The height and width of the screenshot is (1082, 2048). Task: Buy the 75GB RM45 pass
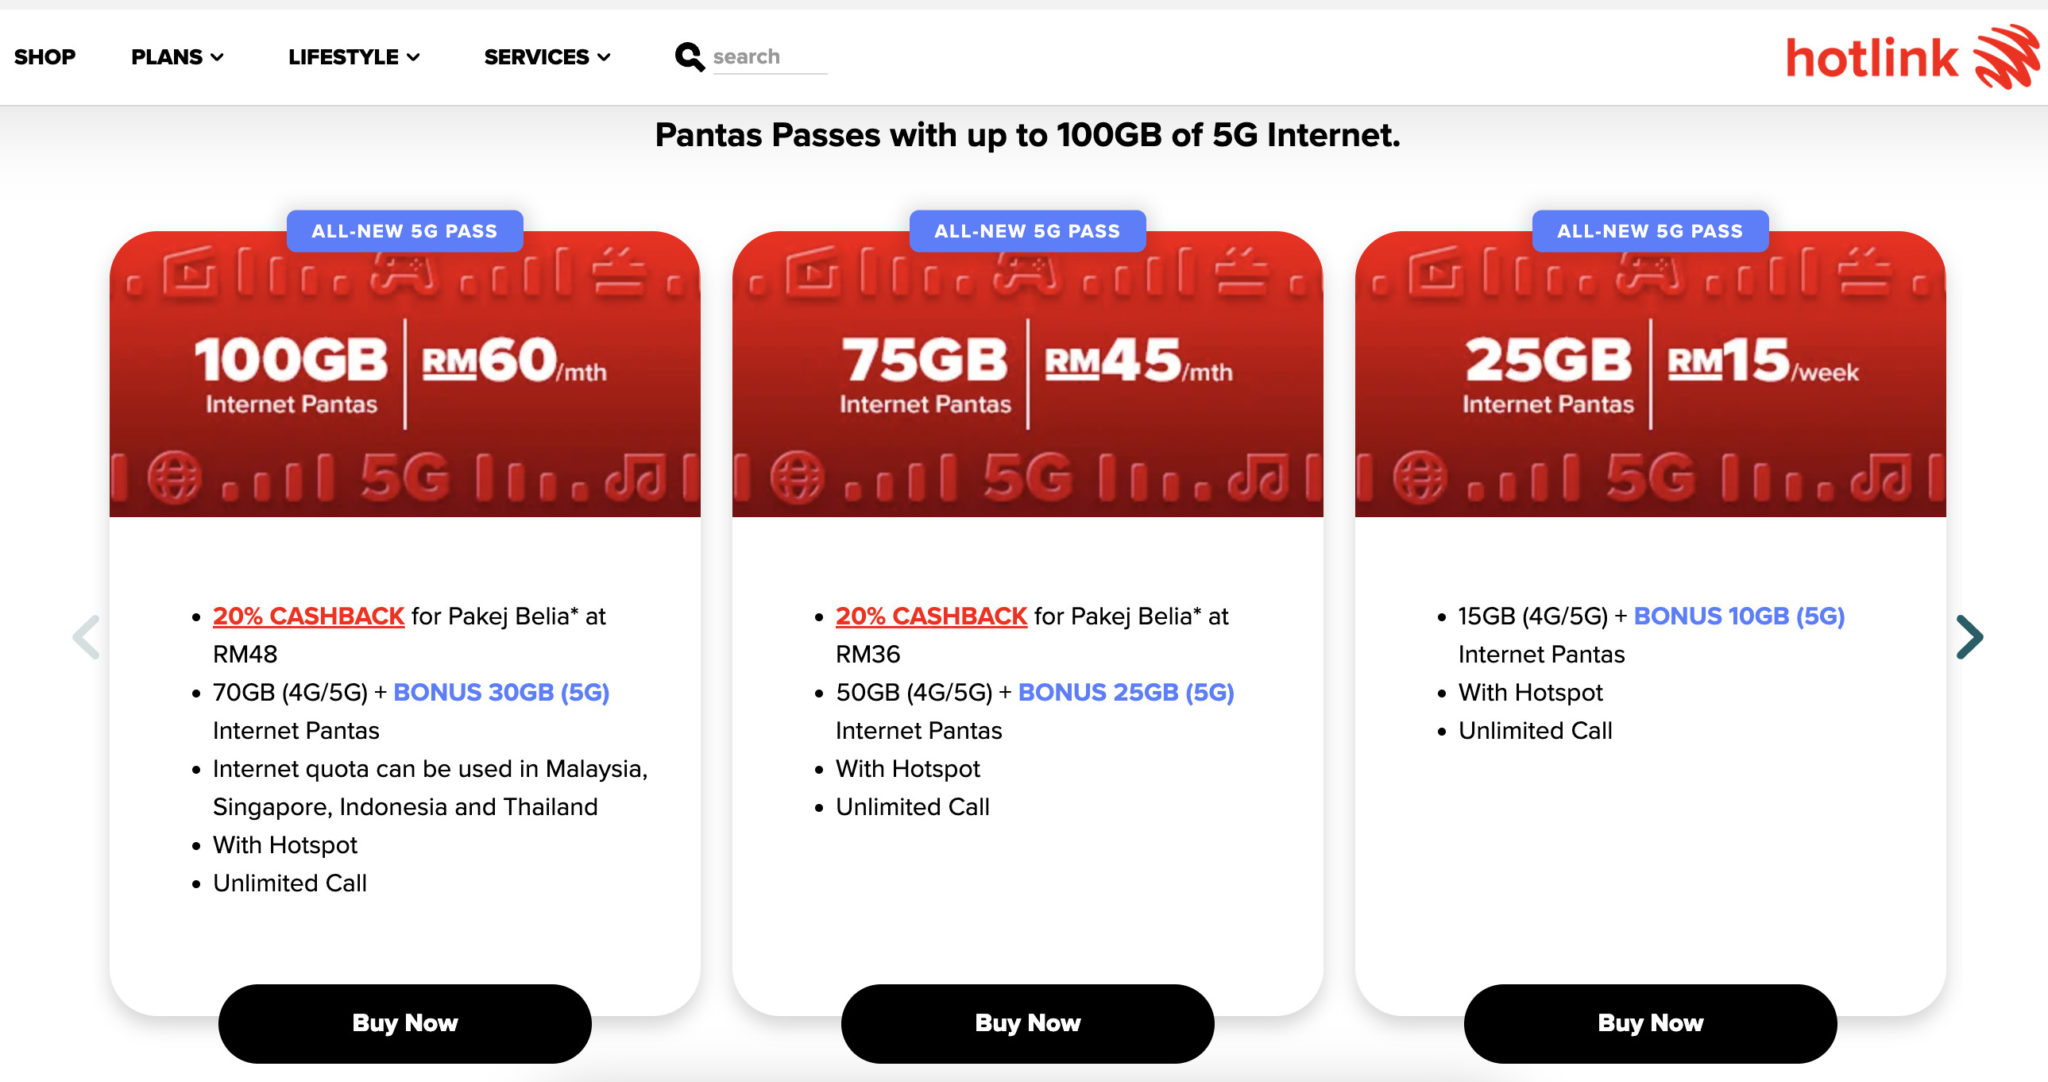(x=1027, y=1023)
